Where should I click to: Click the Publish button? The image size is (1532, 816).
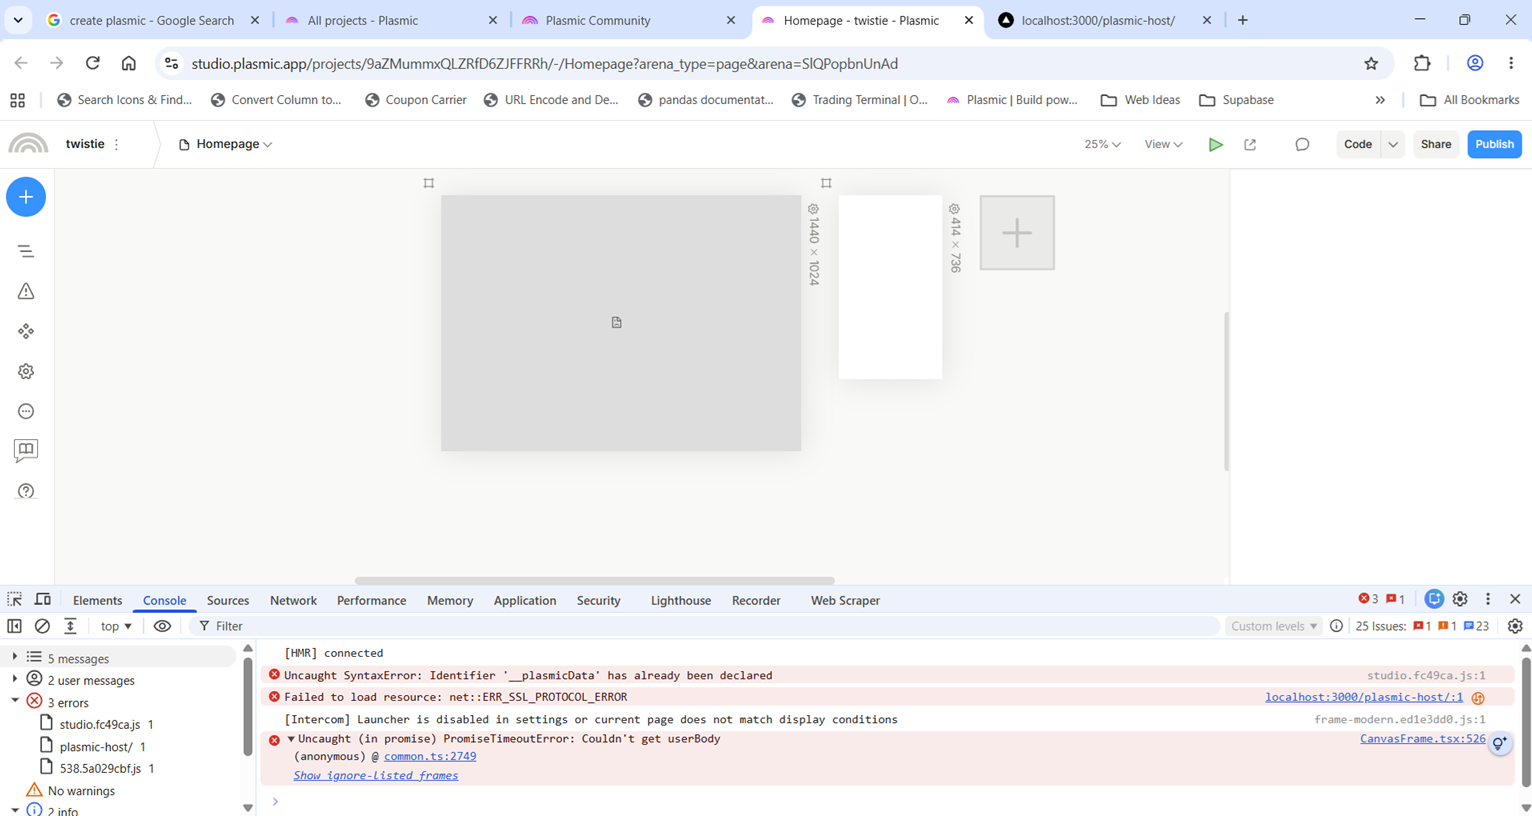(1495, 144)
